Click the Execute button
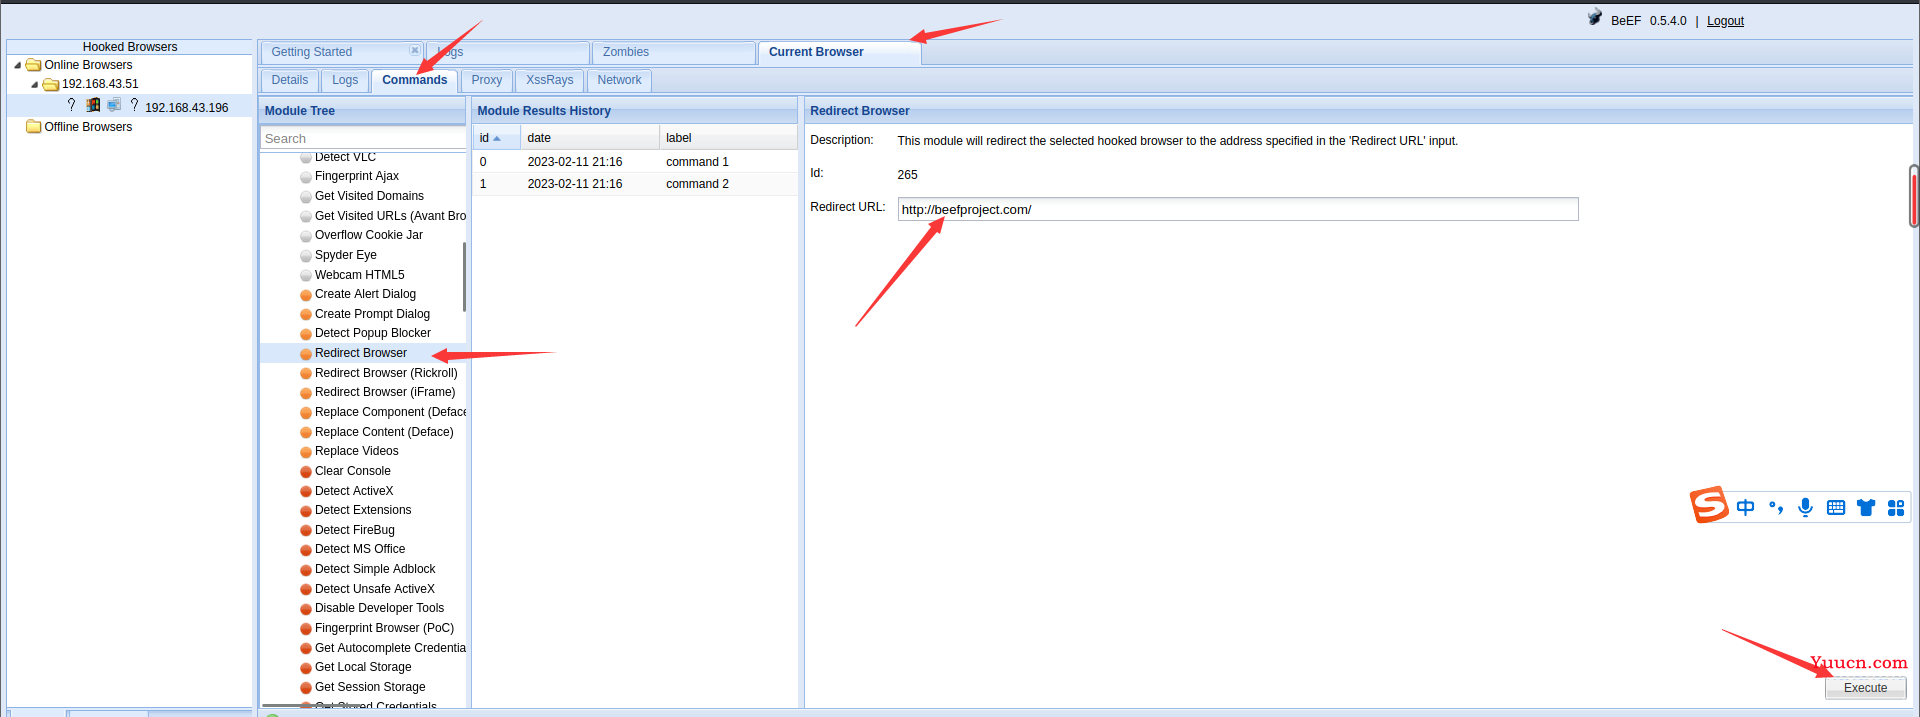The image size is (1920, 717). 1866,688
